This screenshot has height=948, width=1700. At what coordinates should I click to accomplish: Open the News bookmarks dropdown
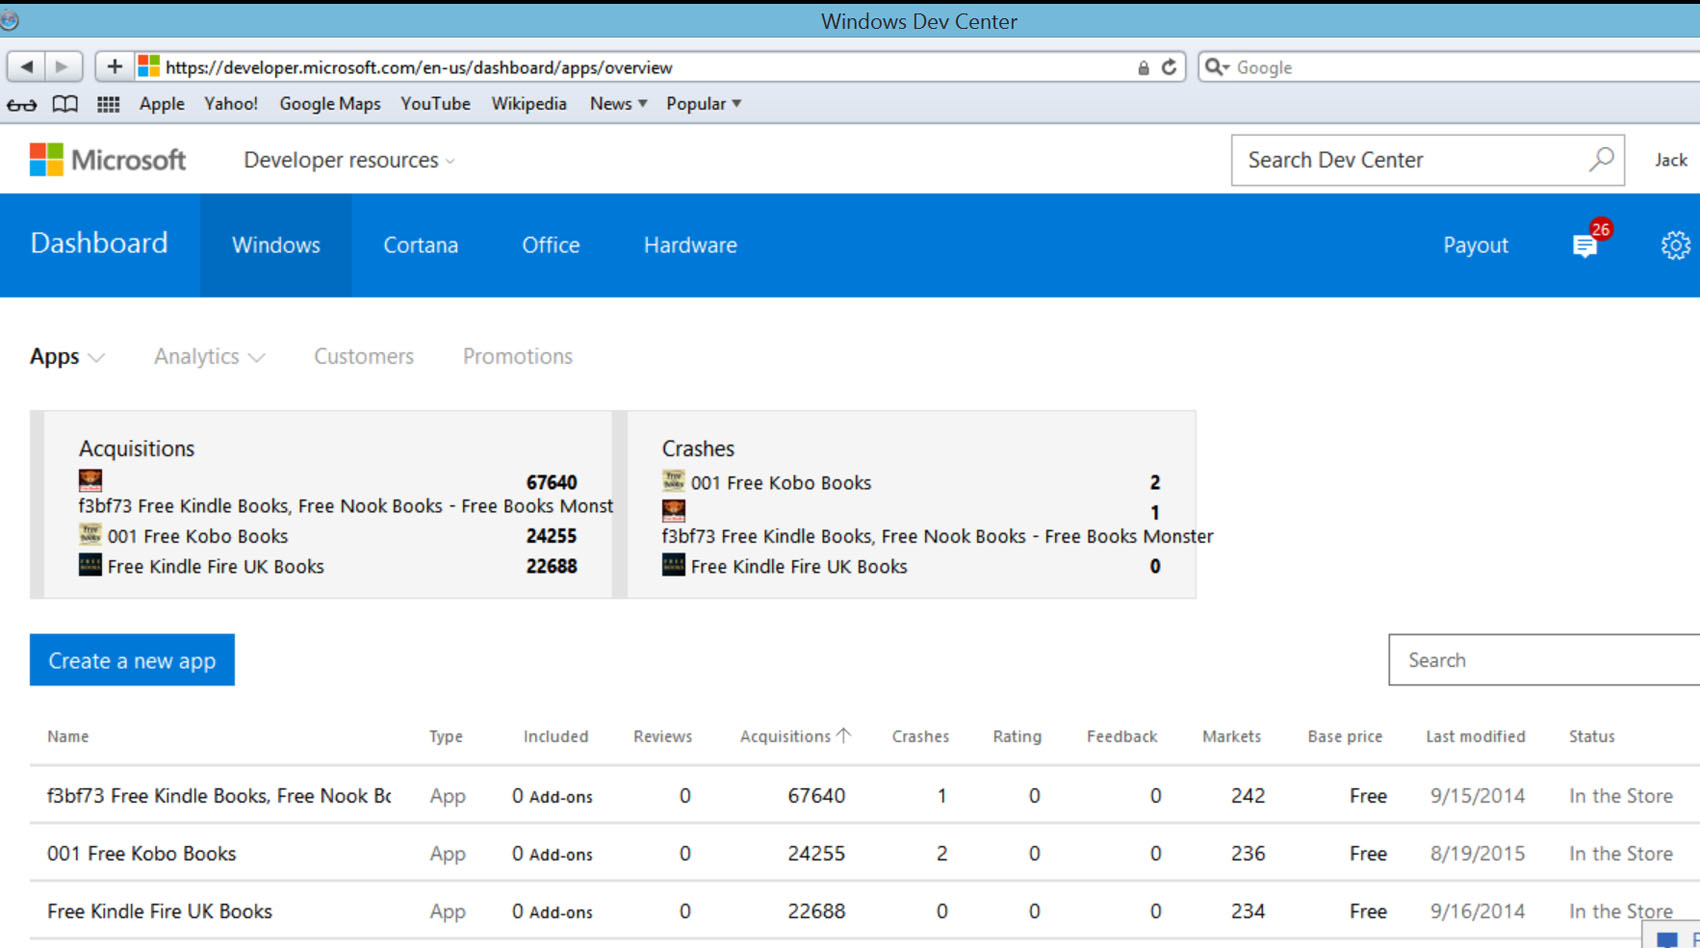[618, 104]
